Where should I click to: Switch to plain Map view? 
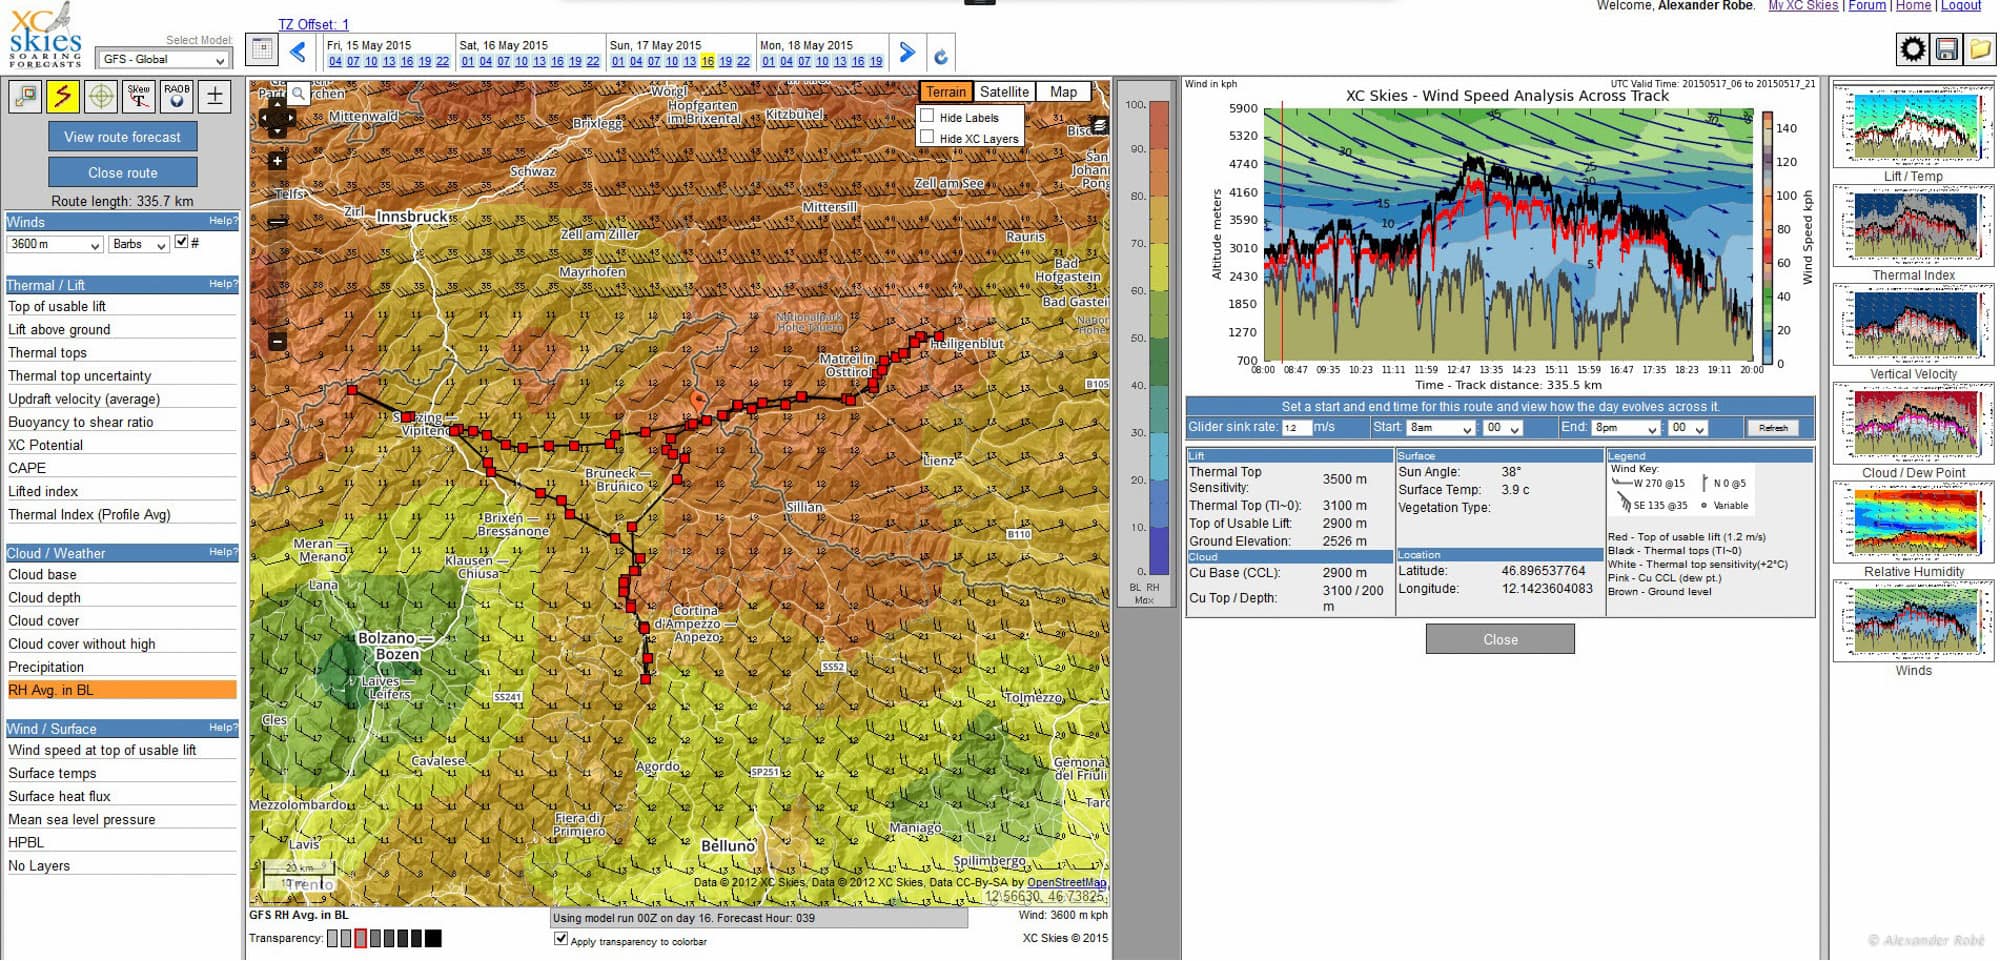pos(1063,92)
